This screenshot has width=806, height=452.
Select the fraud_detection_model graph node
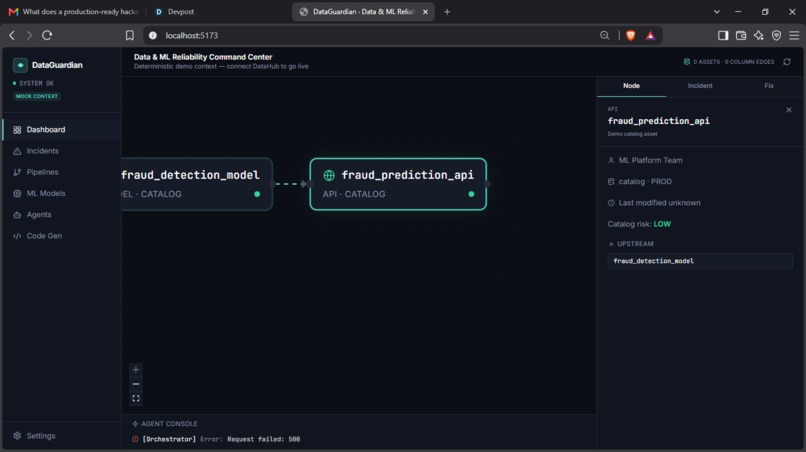[197, 184]
